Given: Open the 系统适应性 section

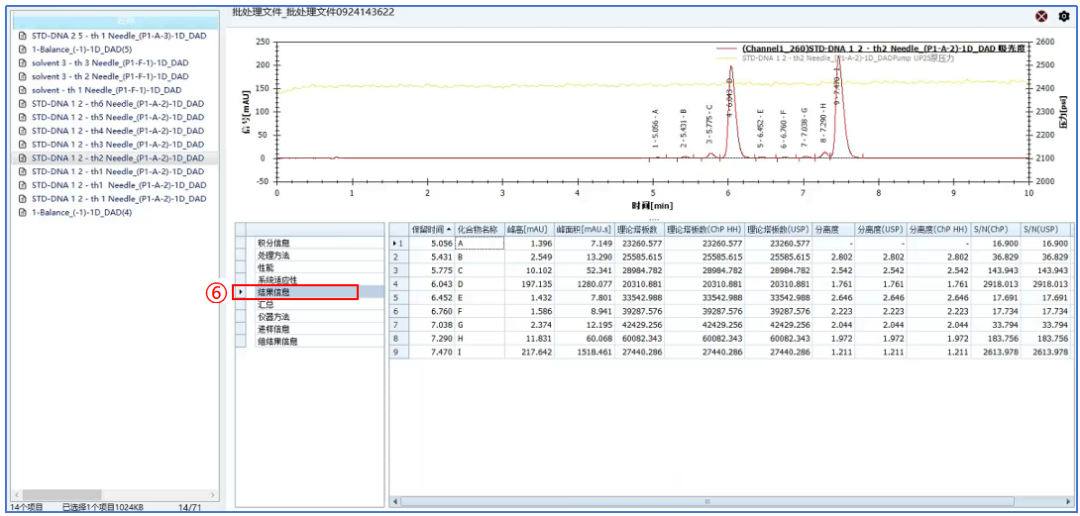Looking at the screenshot, I should pos(278,280).
